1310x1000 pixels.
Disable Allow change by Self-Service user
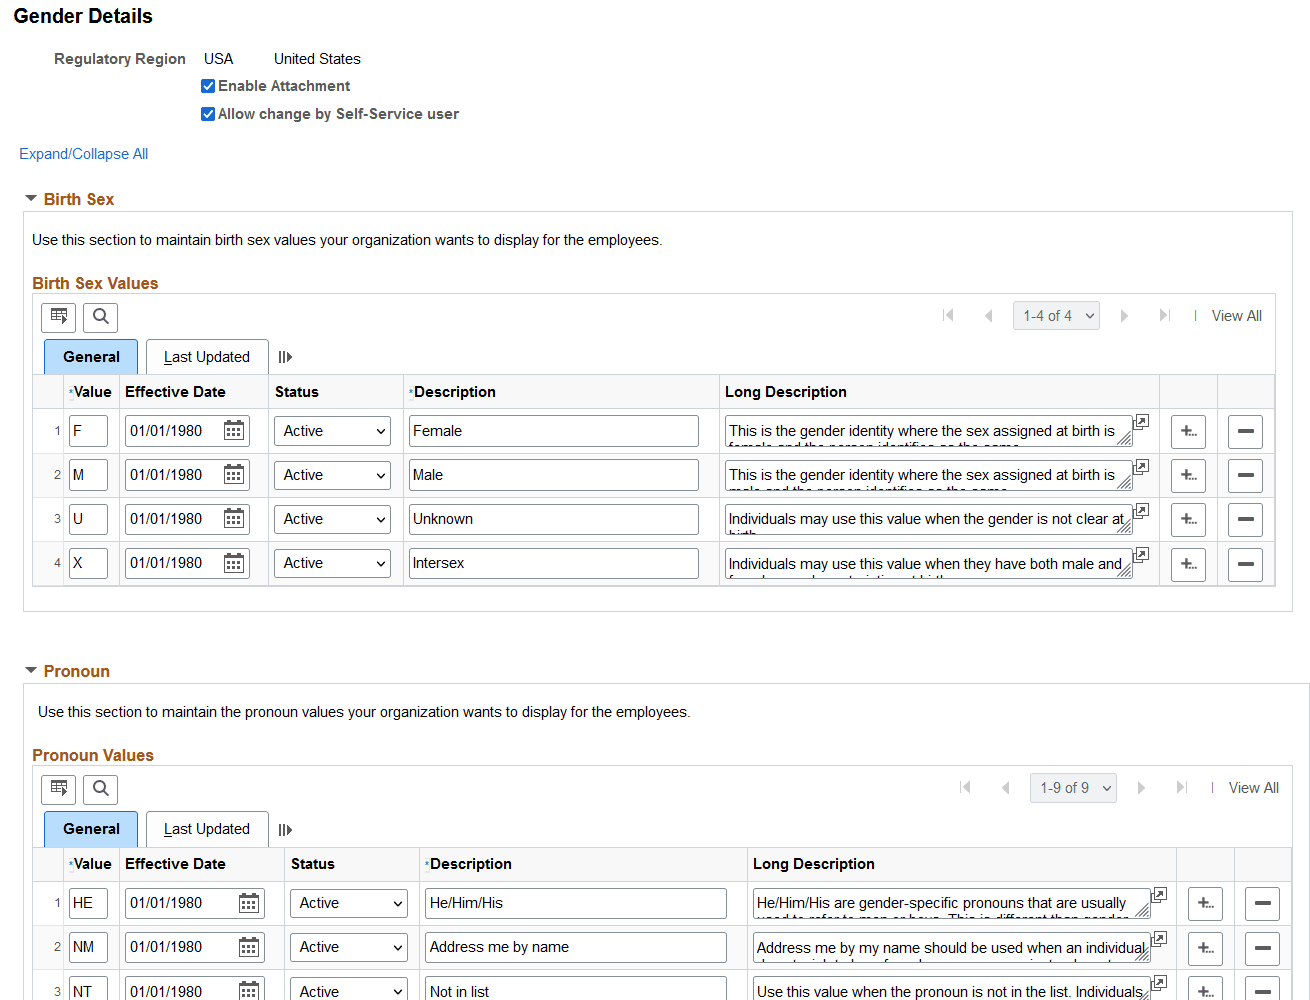click(207, 113)
